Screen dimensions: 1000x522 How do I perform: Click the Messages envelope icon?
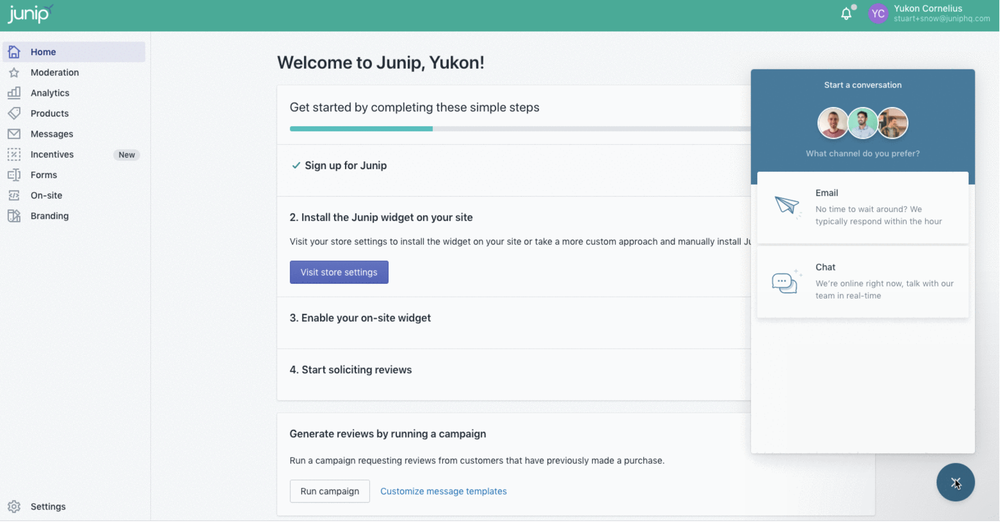[14, 133]
